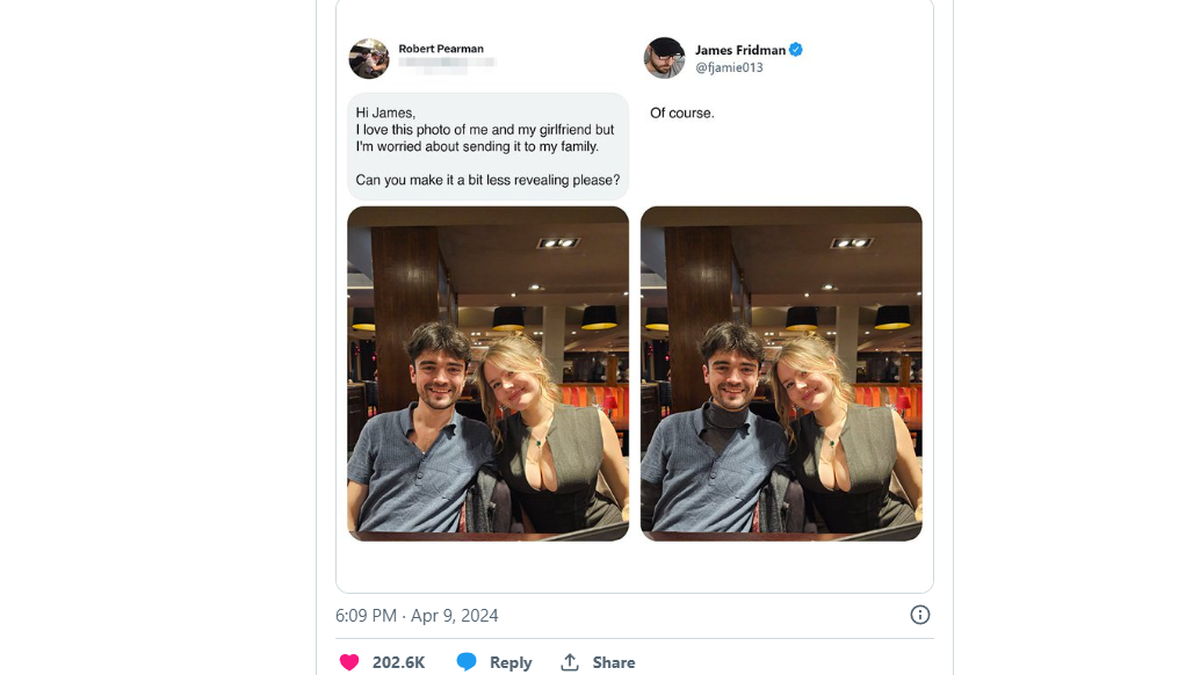
Task: Click the Robert Pearman display name
Action: point(441,49)
